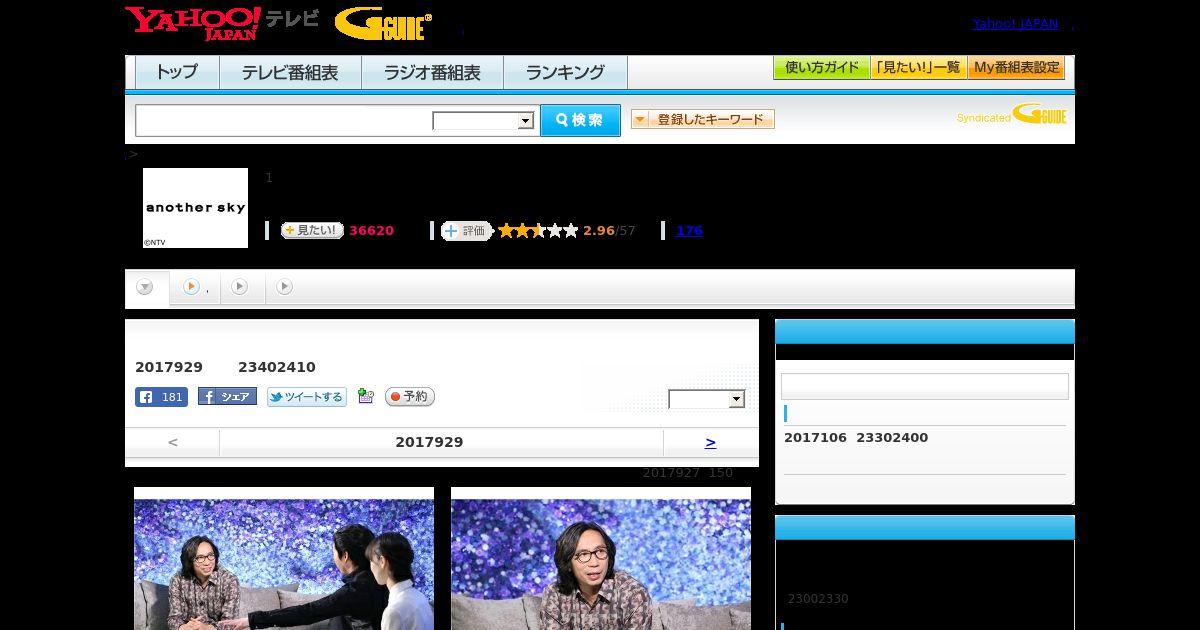The width and height of the screenshot is (1200, 630).
Task: Click the 見たい! plus button
Action: point(312,231)
